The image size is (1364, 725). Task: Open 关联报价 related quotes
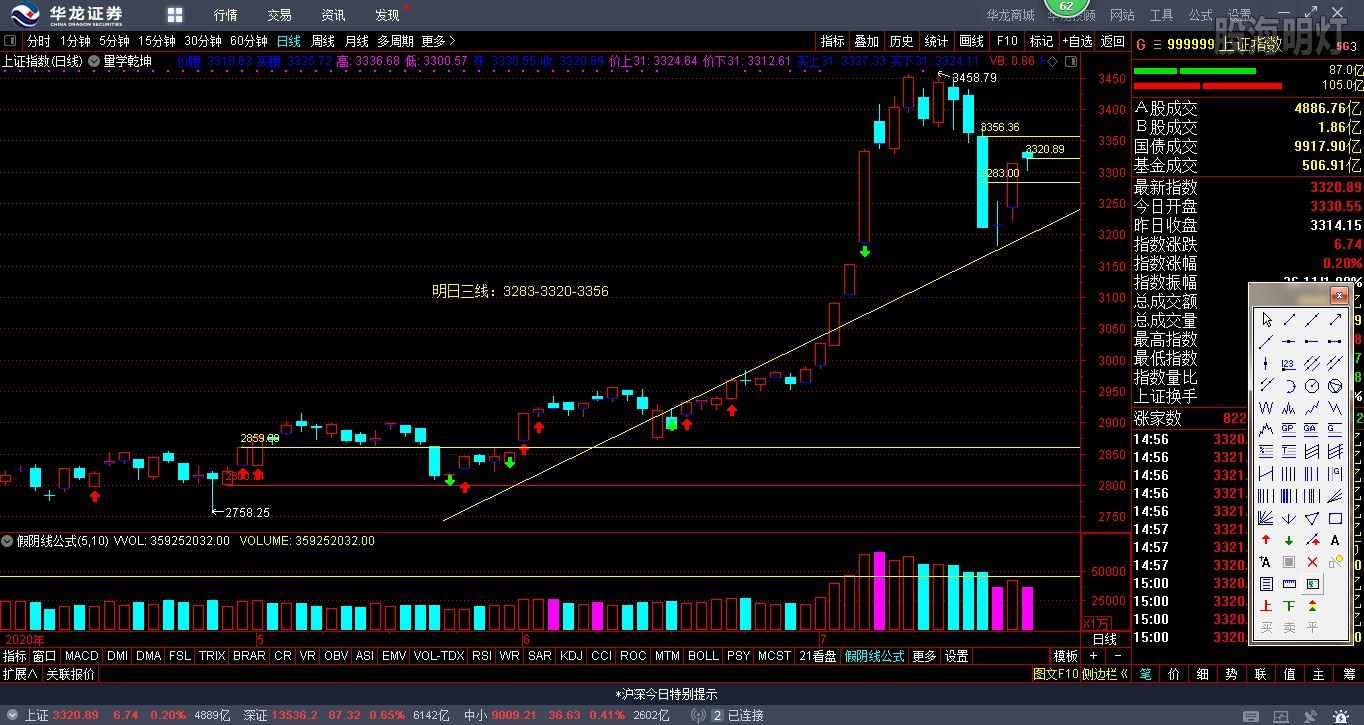(71, 674)
